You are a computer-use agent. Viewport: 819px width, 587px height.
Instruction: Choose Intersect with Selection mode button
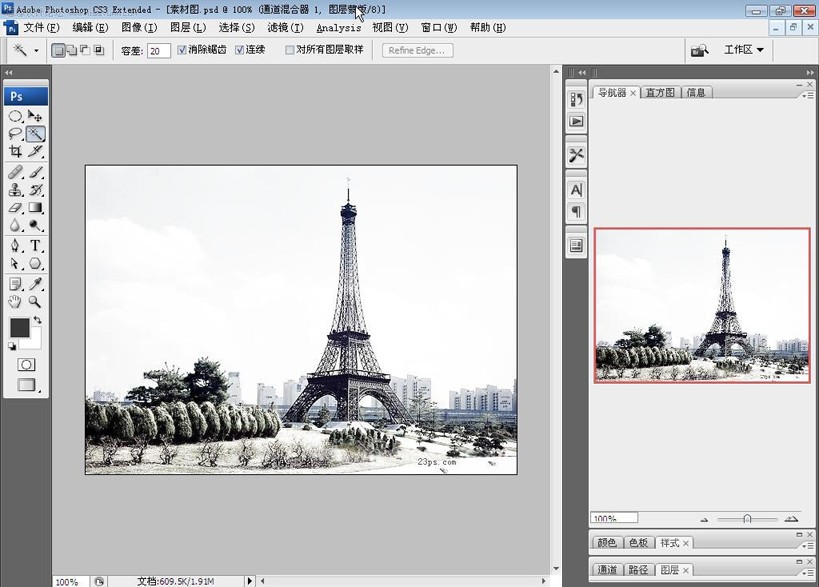pos(99,50)
